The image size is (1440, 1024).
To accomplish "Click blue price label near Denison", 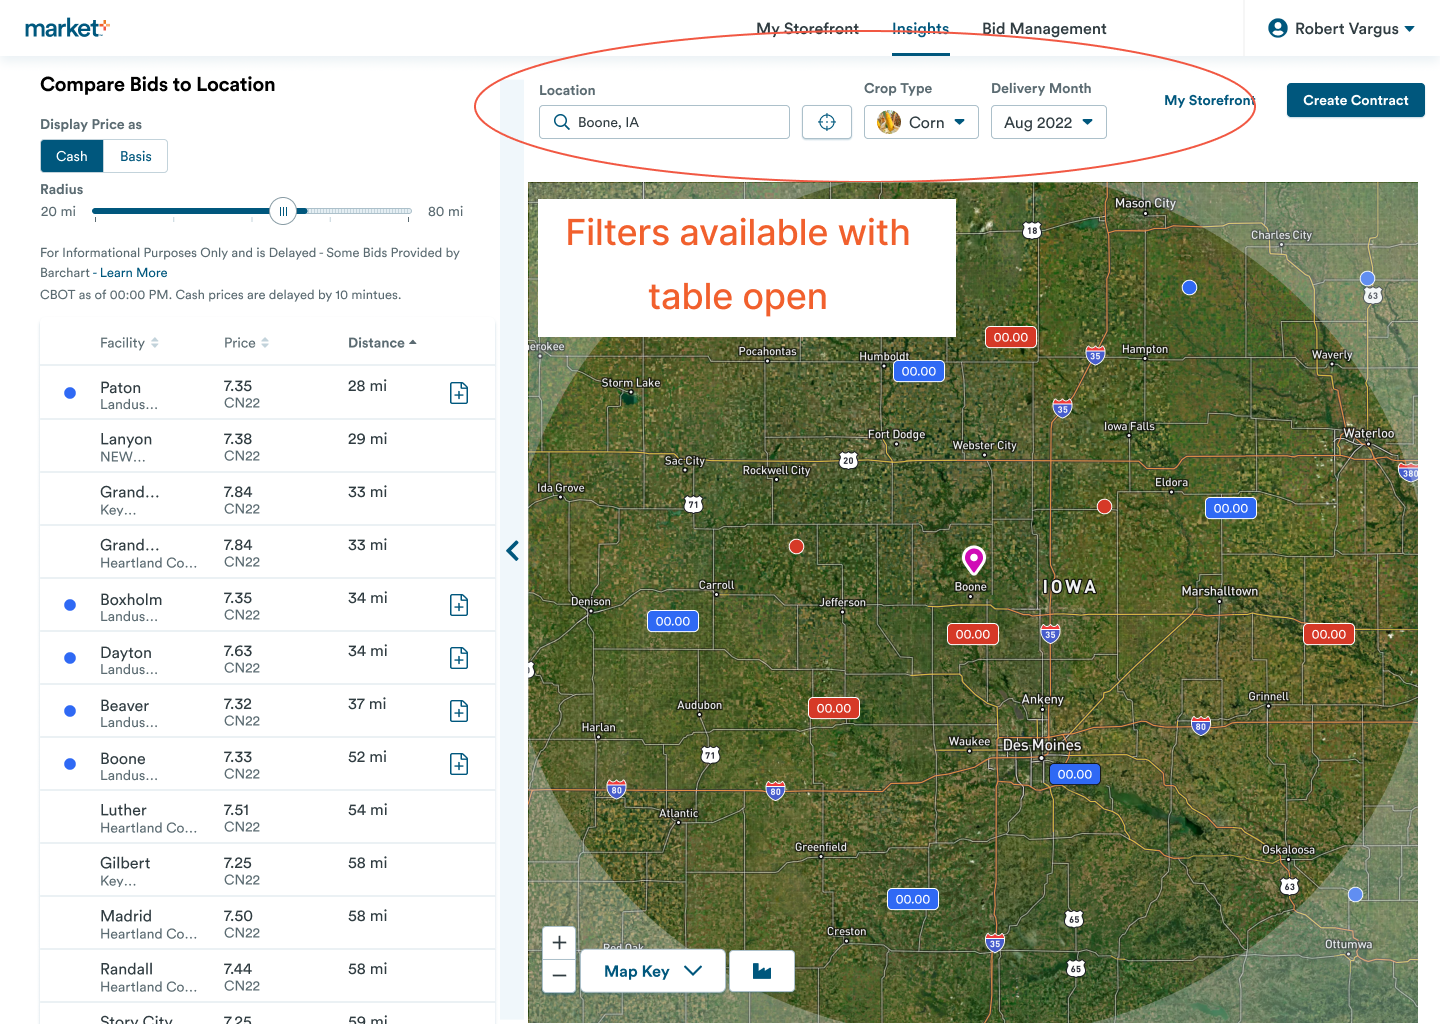I will (672, 621).
